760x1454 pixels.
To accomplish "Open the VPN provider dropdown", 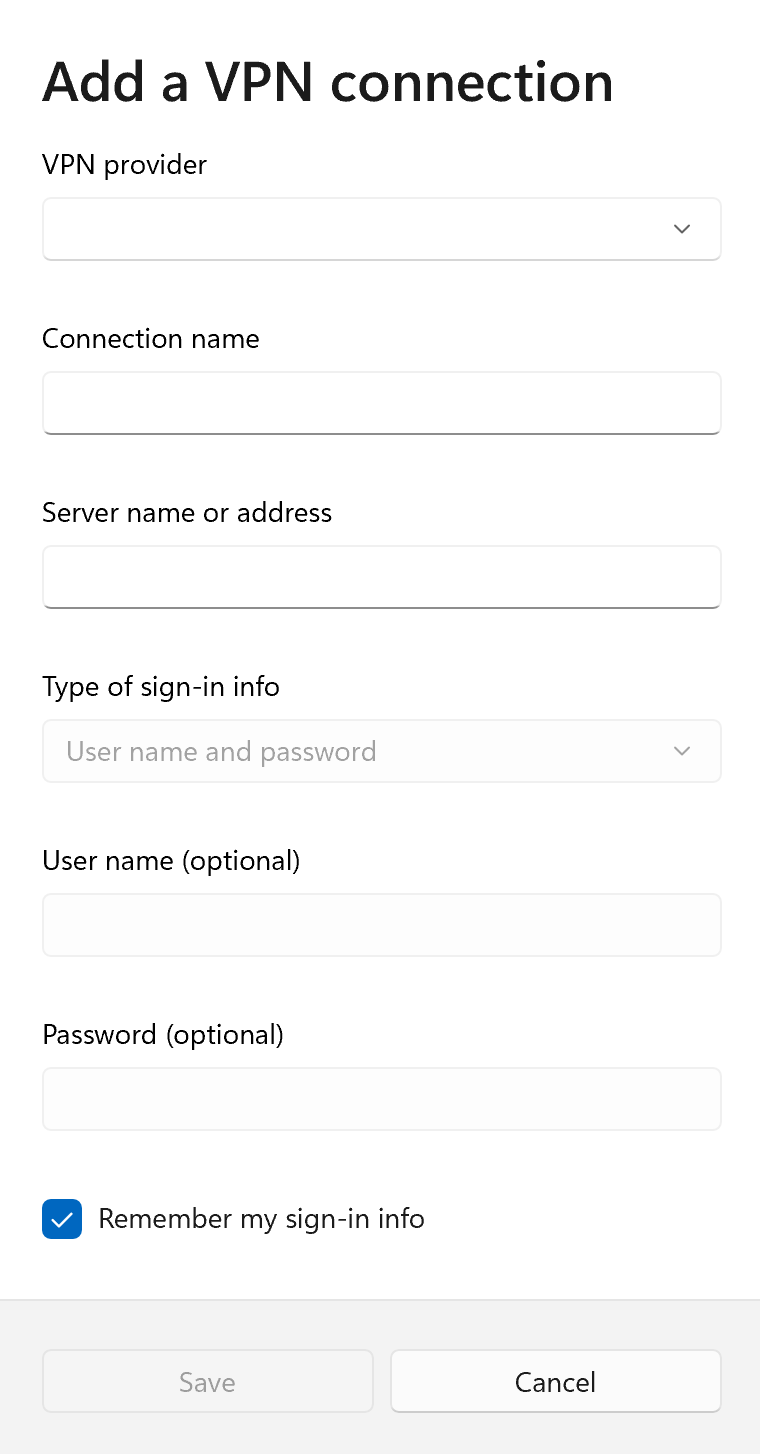I will click(381, 229).
